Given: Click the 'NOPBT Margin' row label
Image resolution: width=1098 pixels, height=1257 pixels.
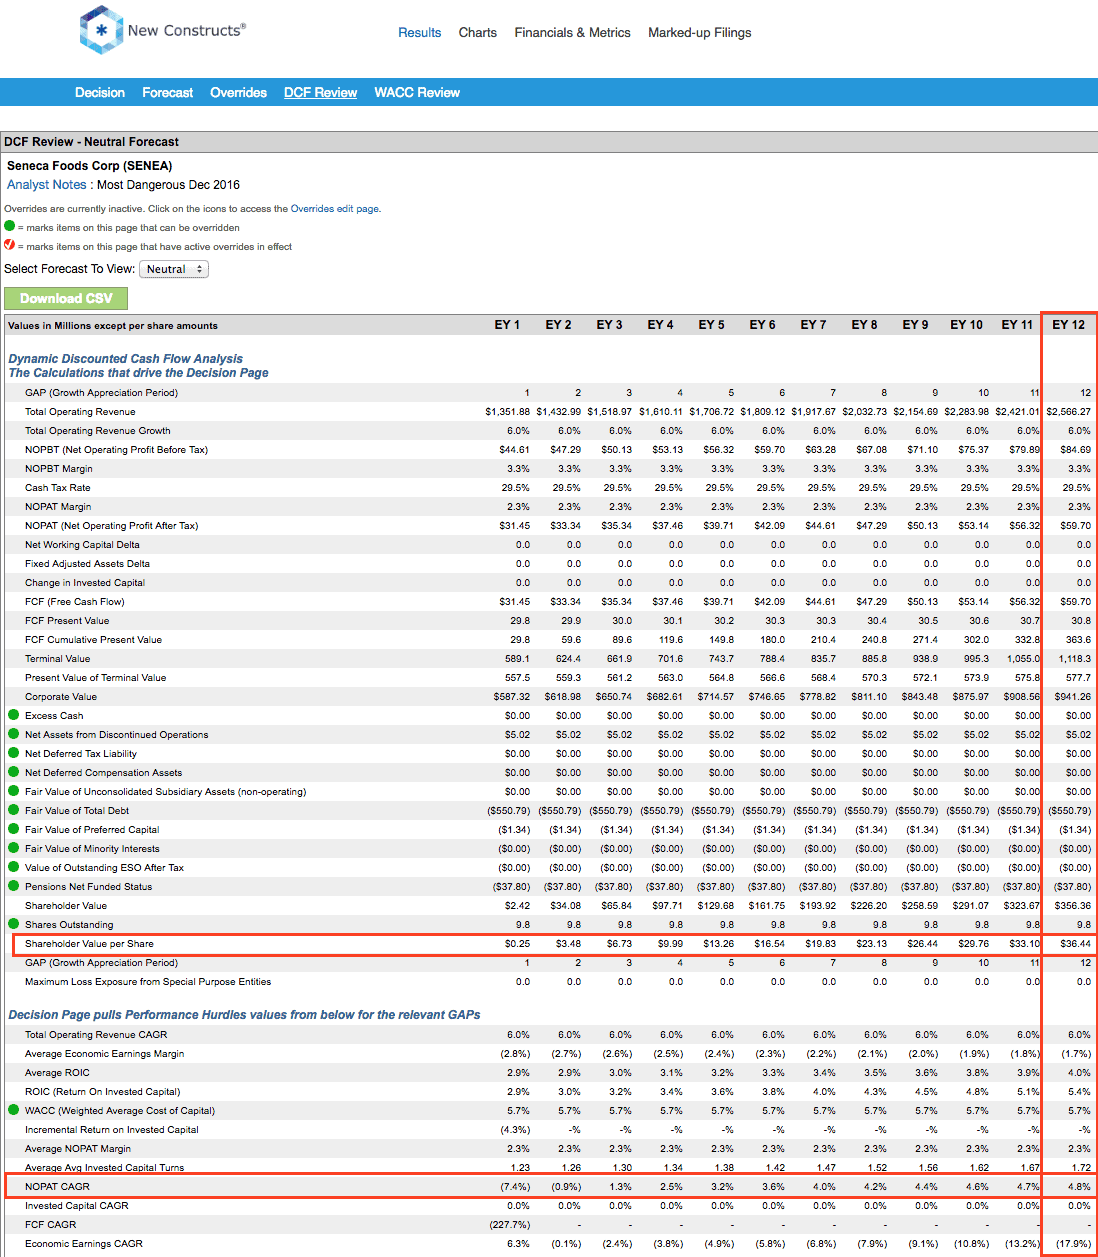Looking at the screenshot, I should [59, 469].
